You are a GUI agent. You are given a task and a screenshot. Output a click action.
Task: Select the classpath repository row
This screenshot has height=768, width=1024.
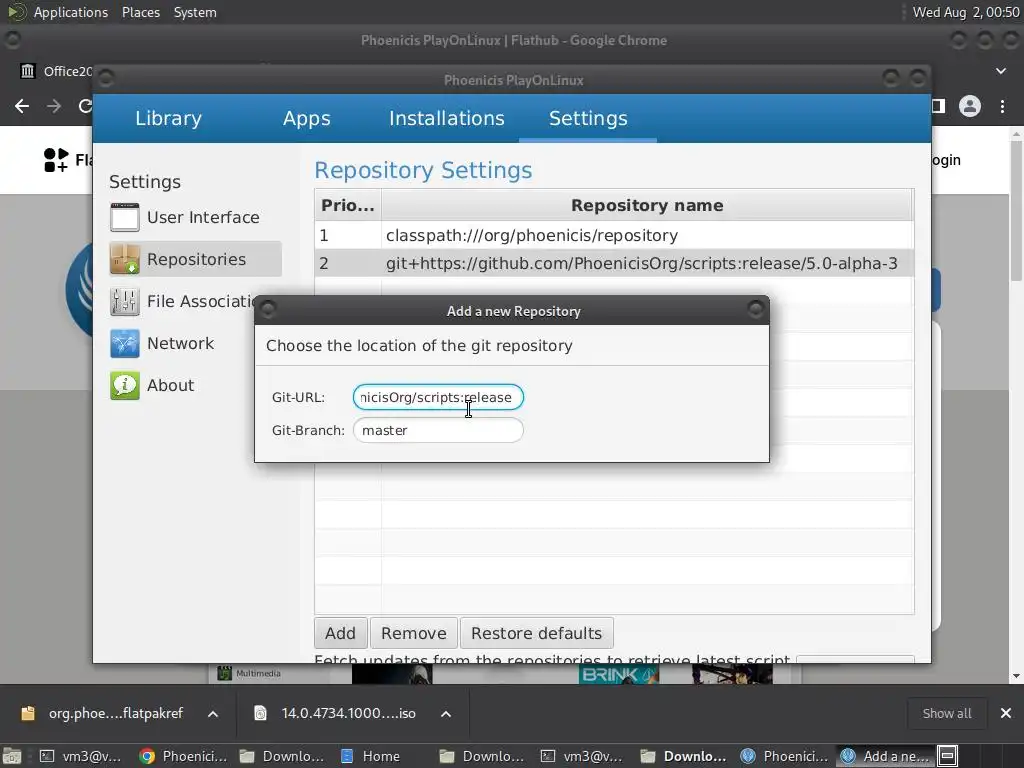point(614,235)
